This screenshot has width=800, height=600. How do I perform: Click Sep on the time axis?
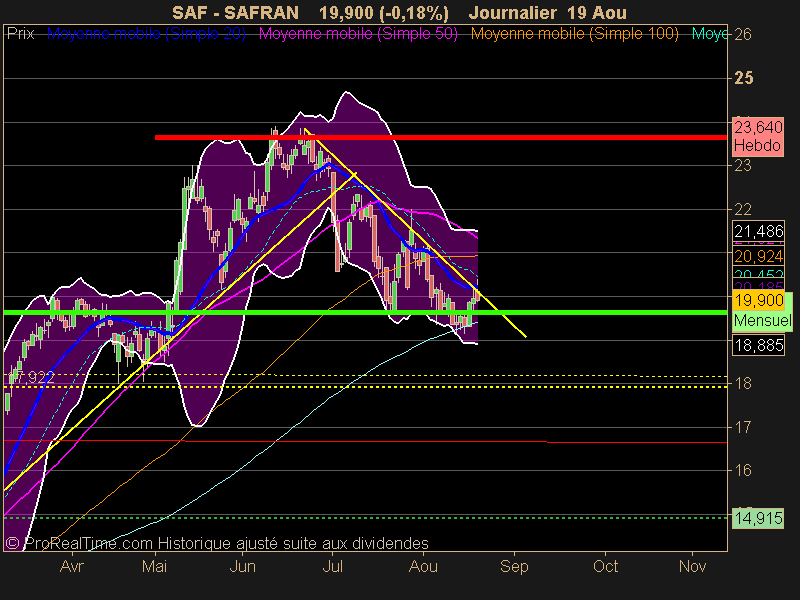tap(514, 566)
